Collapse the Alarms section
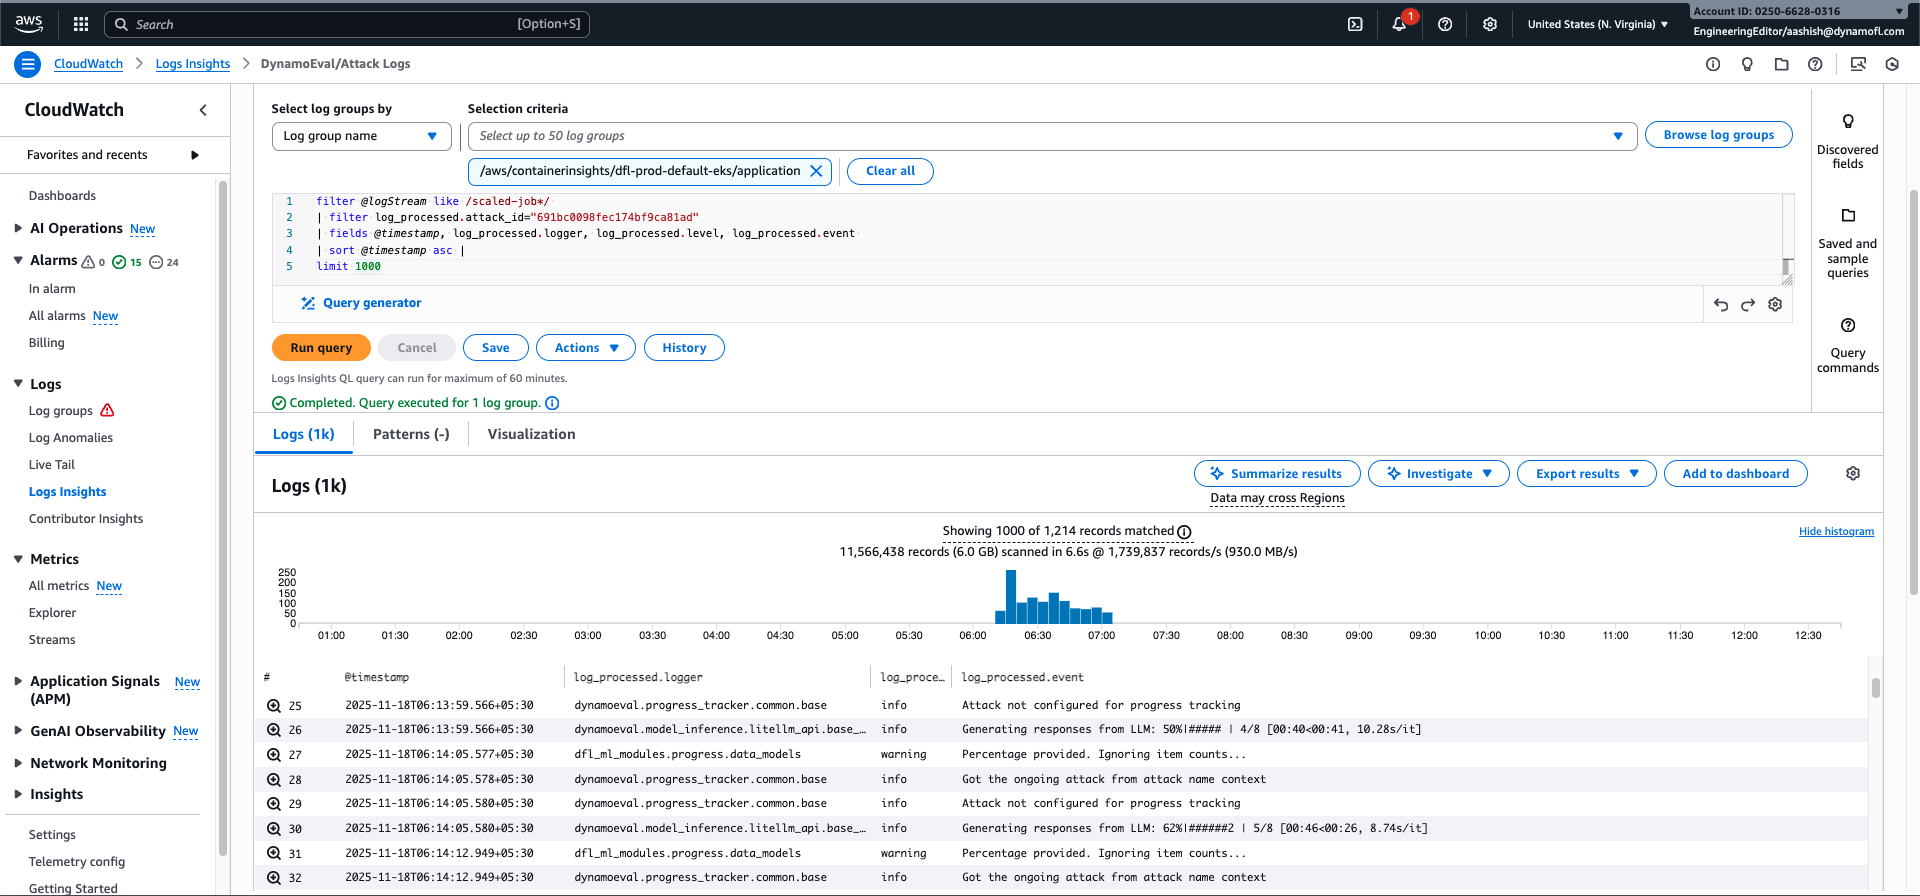 18,260
